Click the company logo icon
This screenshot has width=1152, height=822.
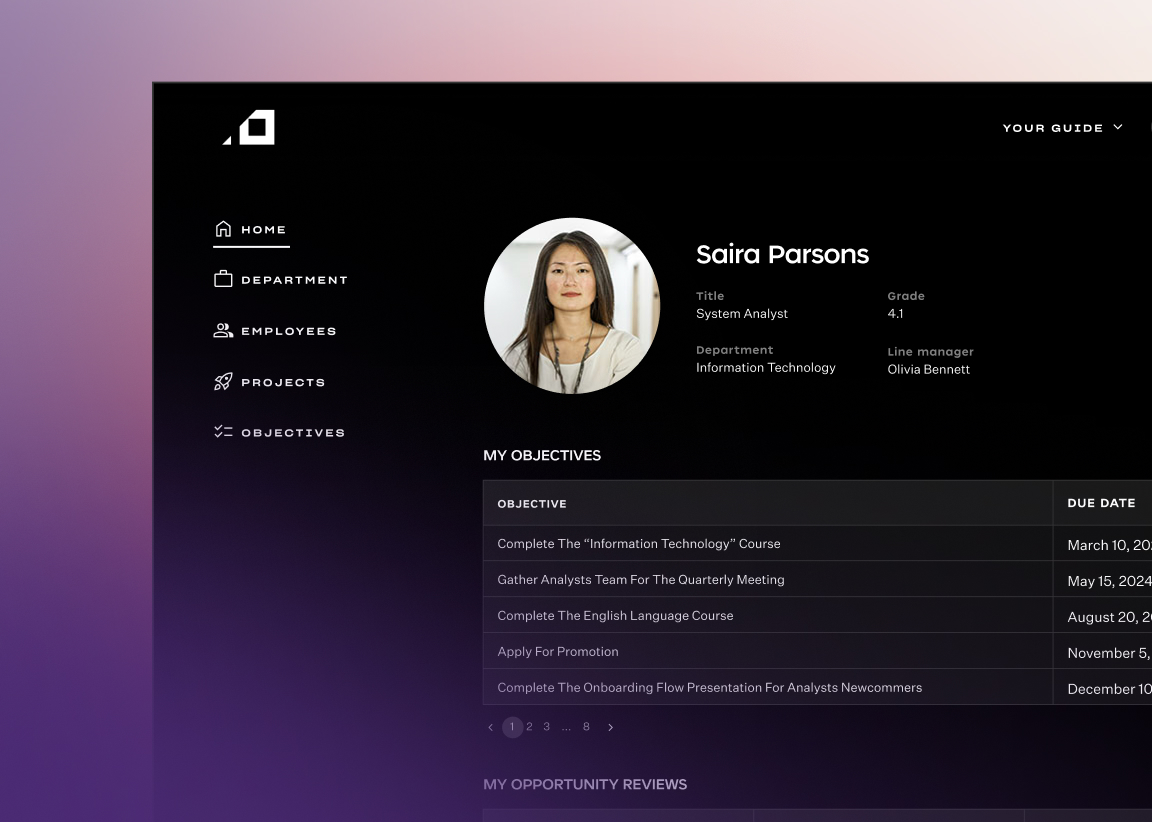click(249, 127)
